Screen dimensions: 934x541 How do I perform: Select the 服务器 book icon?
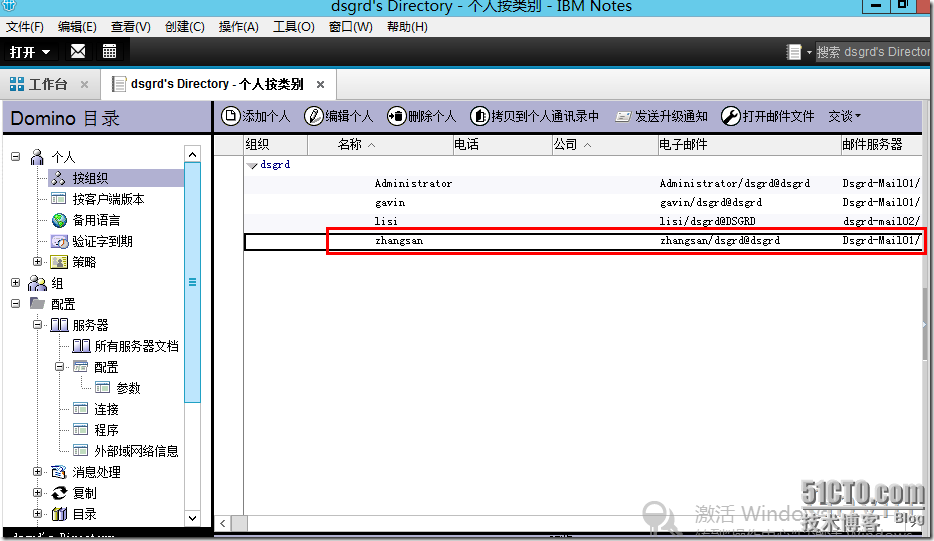[59, 325]
